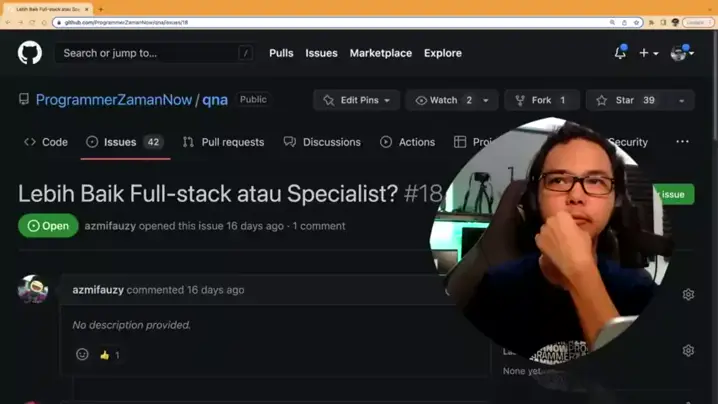
Task: Fork the repository using Fork button
Action: 541,100
